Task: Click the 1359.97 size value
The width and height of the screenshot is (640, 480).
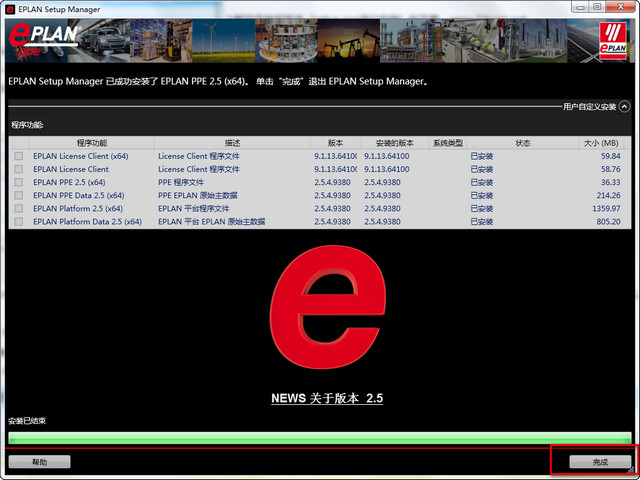Action: 606,208
